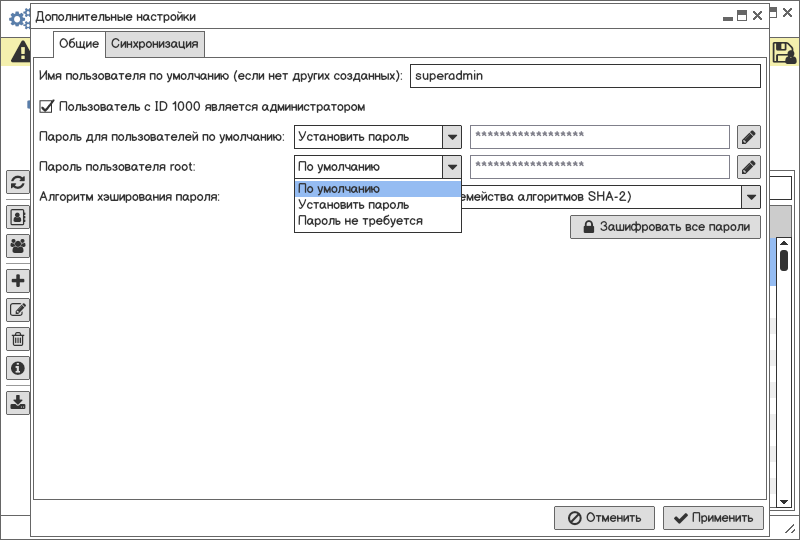Minimize the 'Дополнительные настройки' dialog
This screenshot has height=540, width=800.
click(x=728, y=17)
